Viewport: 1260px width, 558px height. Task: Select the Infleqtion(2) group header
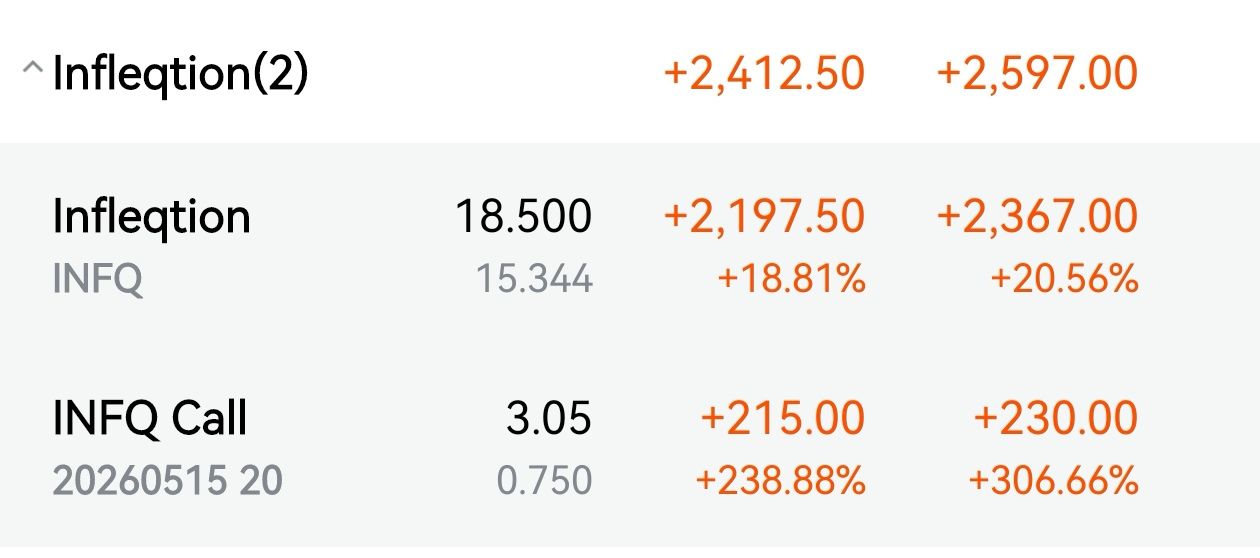(180, 74)
